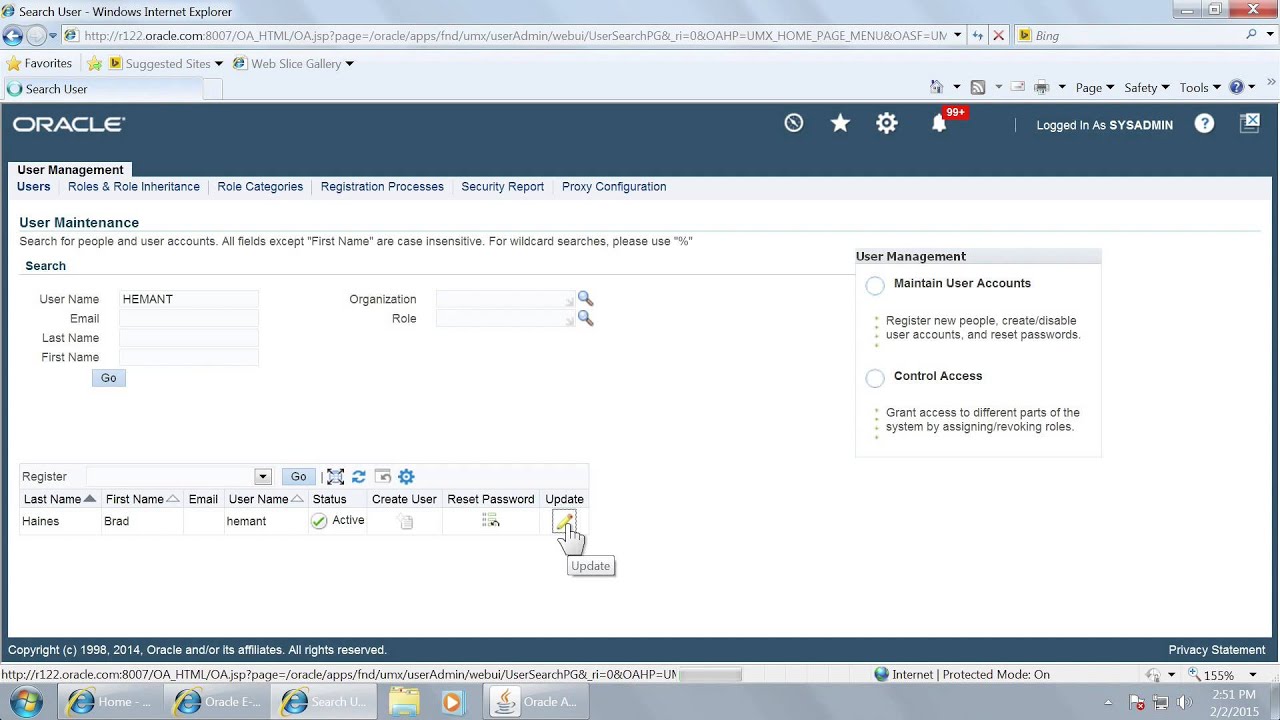This screenshot has width=1280, height=720.
Task: Open Proxy Configuration tab
Action: [614, 186]
